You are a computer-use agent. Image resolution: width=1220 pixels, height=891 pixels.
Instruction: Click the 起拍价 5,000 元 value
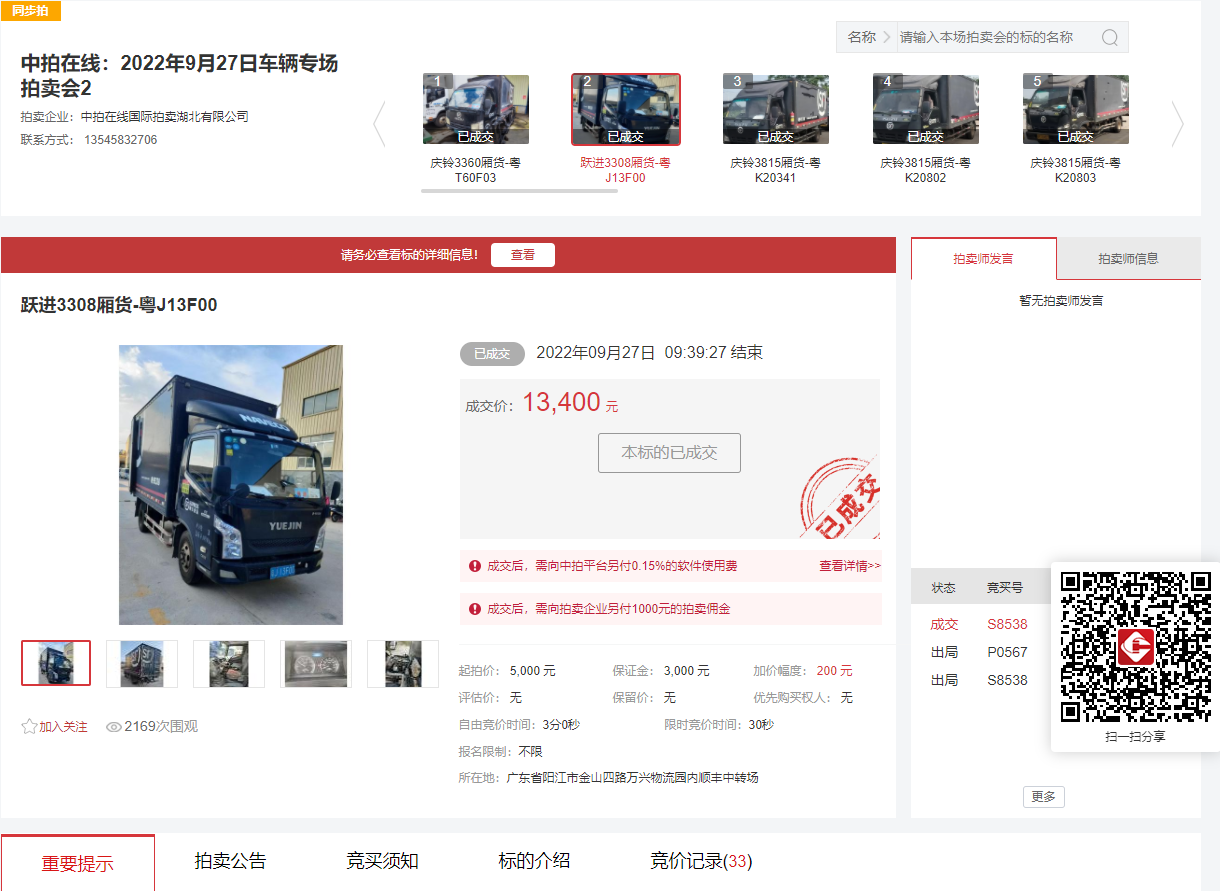coord(532,671)
